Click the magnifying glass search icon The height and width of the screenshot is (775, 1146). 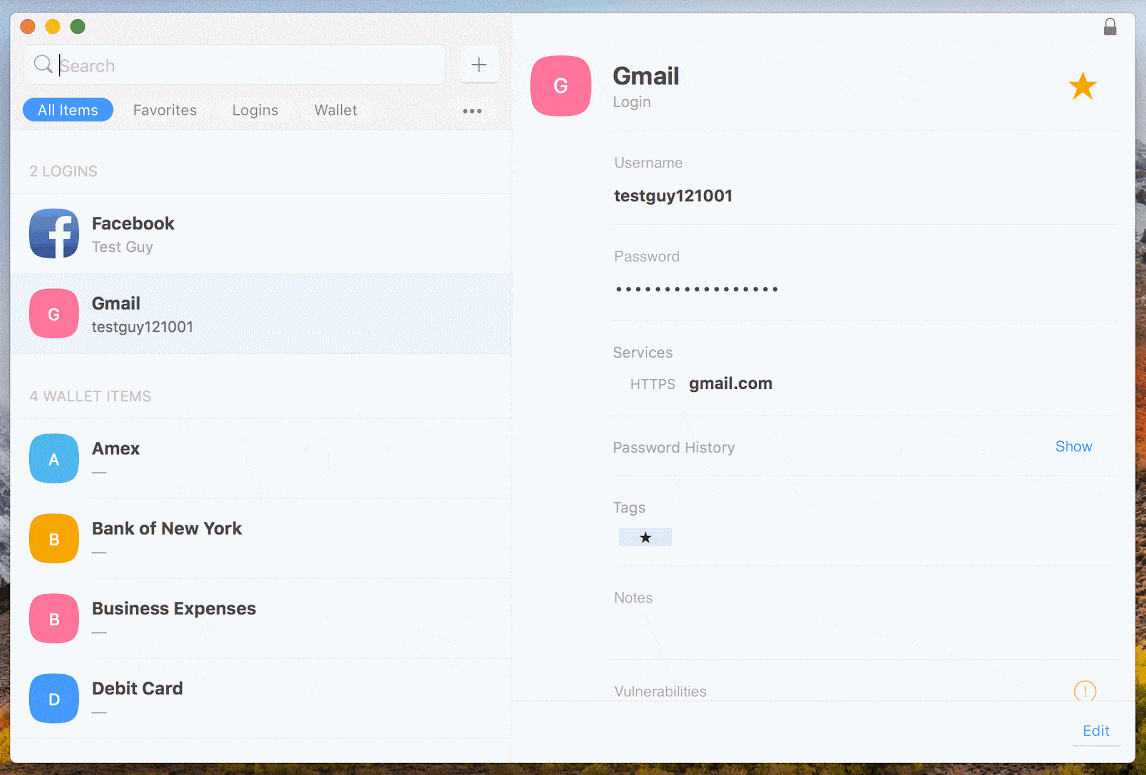point(43,64)
